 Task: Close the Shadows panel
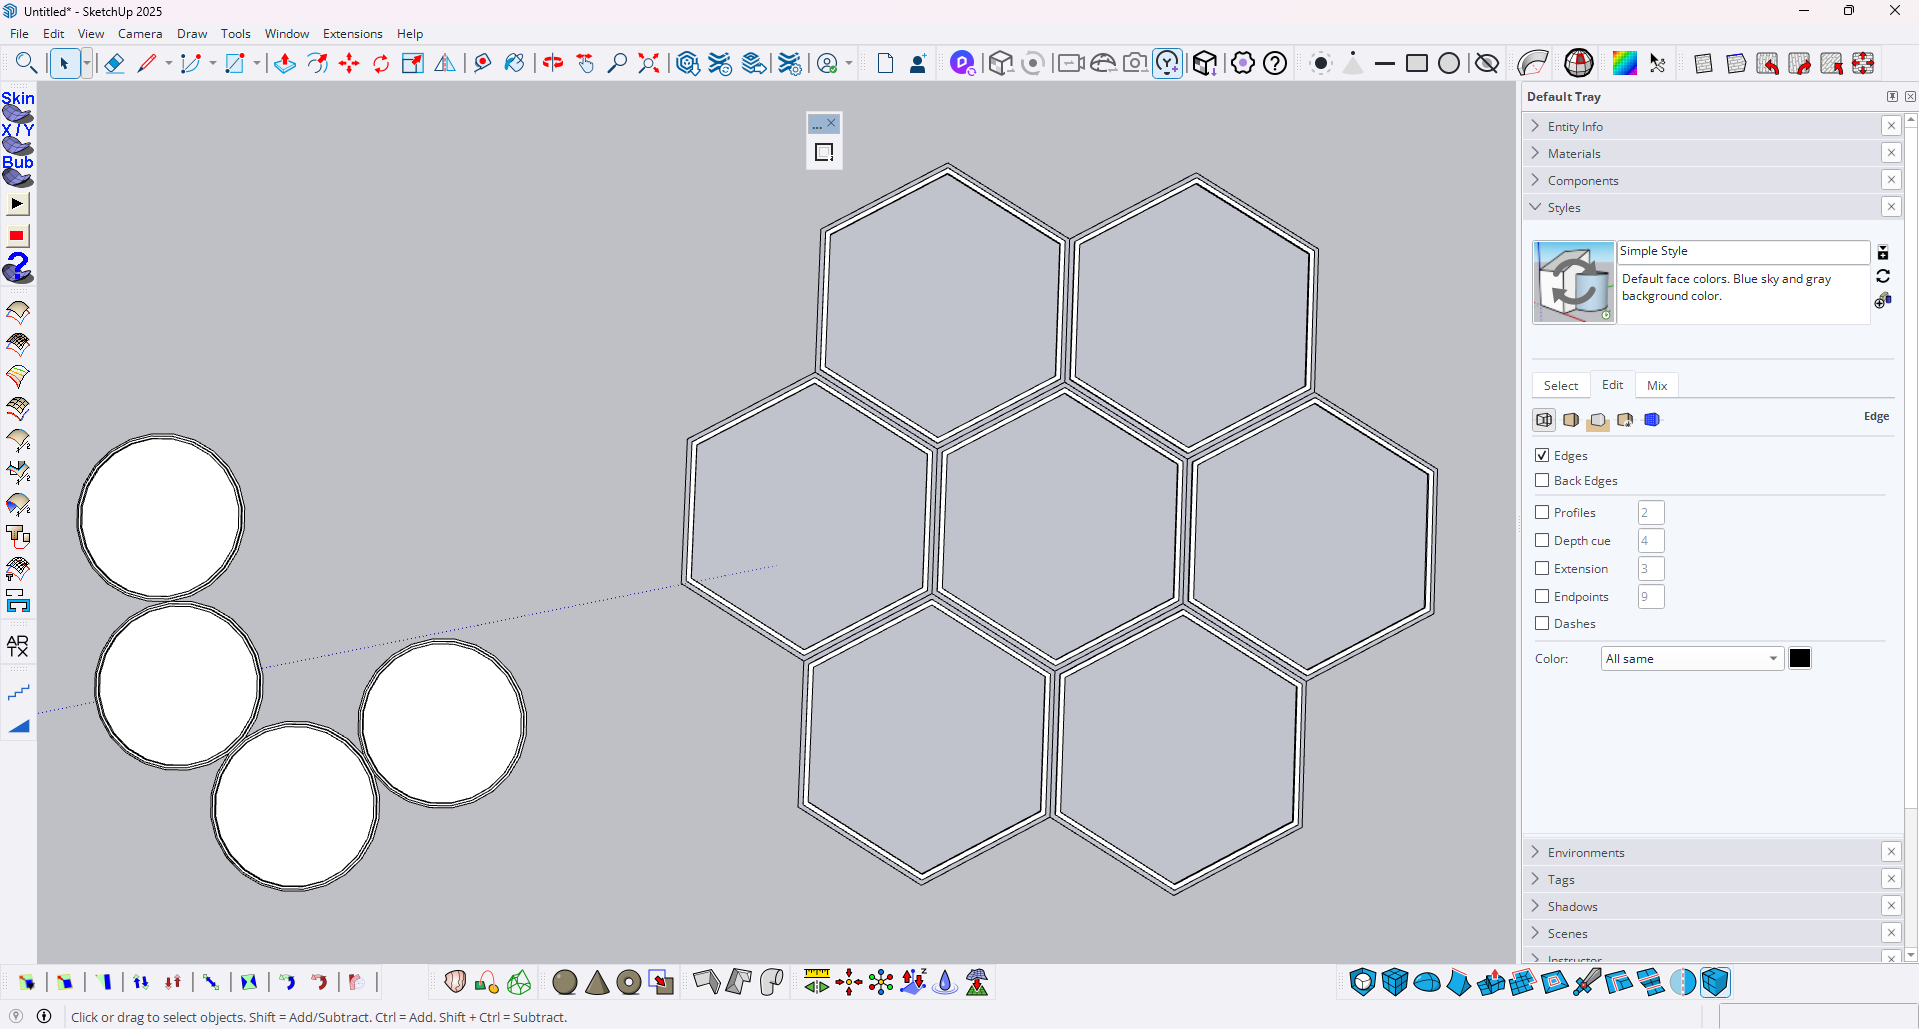click(1891, 906)
